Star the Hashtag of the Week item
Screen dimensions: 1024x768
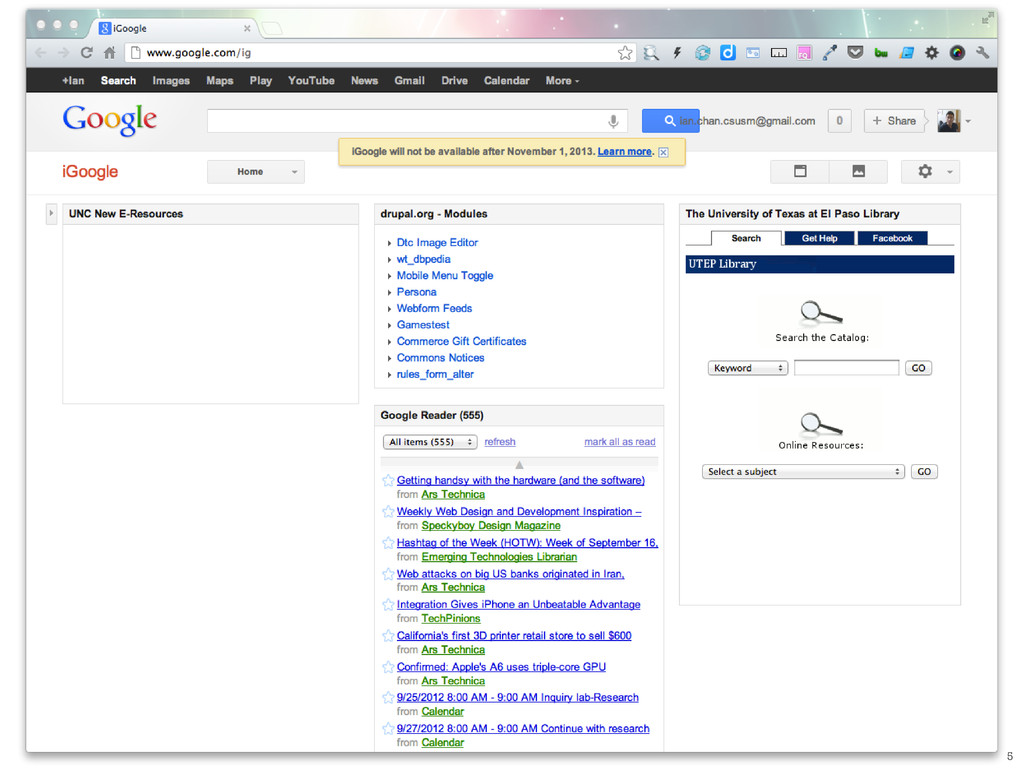[x=388, y=543]
